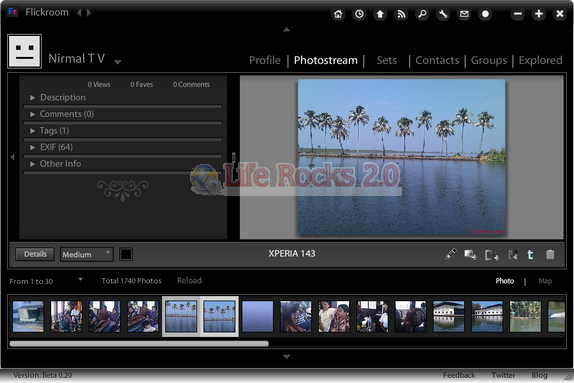Screen dimensions: 574x383
Task: Open the recent activity clock icon
Action: pos(359,14)
